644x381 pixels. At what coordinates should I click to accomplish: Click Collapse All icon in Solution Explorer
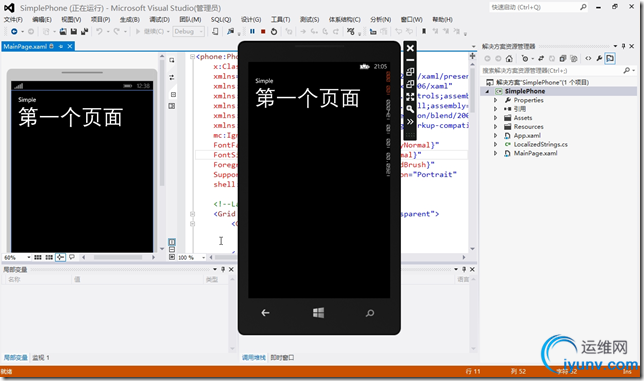coord(563,58)
